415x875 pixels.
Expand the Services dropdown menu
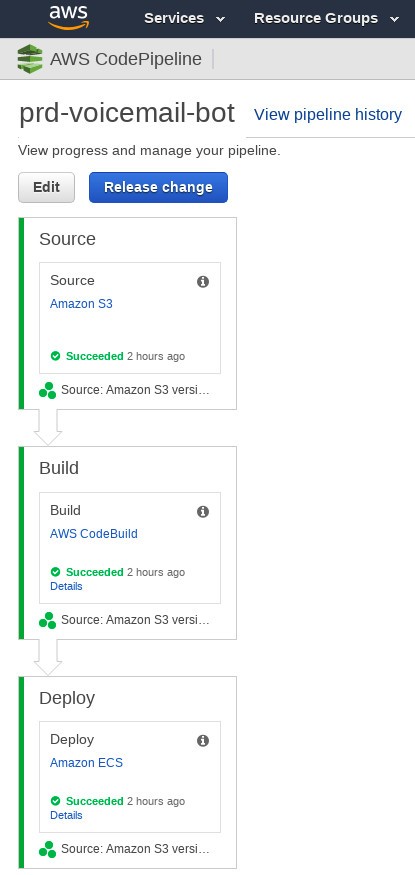pyautogui.click(x=185, y=18)
